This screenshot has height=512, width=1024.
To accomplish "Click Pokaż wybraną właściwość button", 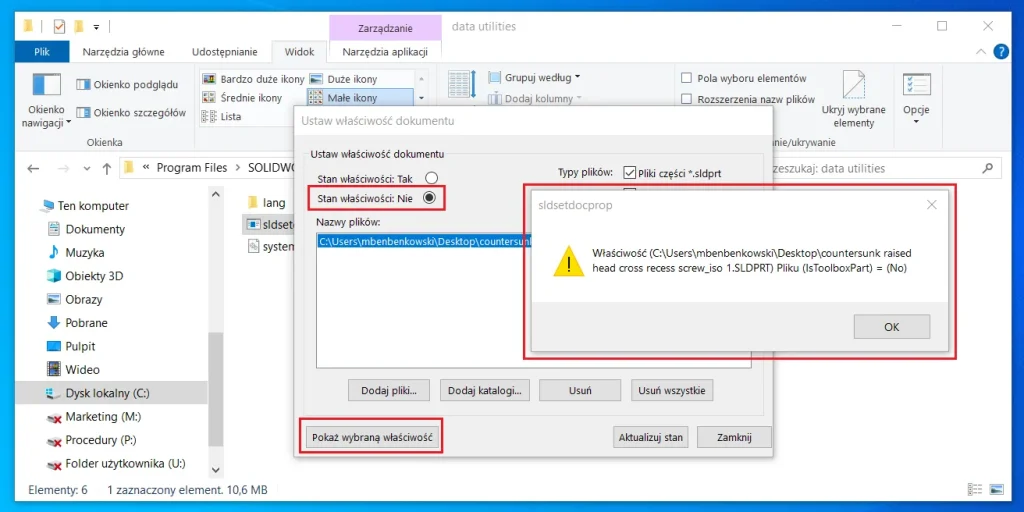I will click(372, 438).
